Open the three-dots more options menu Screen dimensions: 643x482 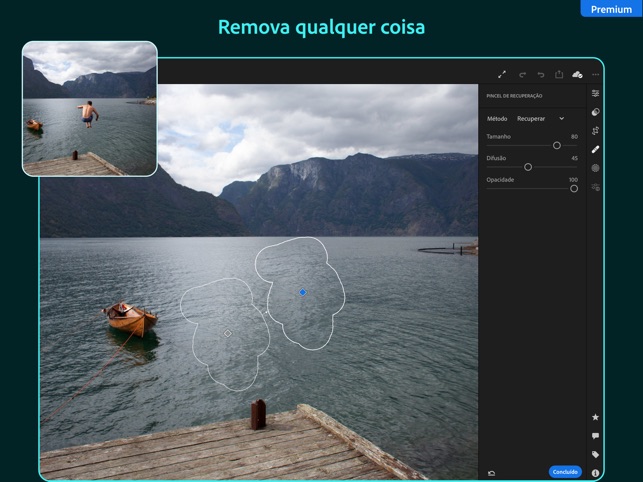pyautogui.click(x=596, y=74)
